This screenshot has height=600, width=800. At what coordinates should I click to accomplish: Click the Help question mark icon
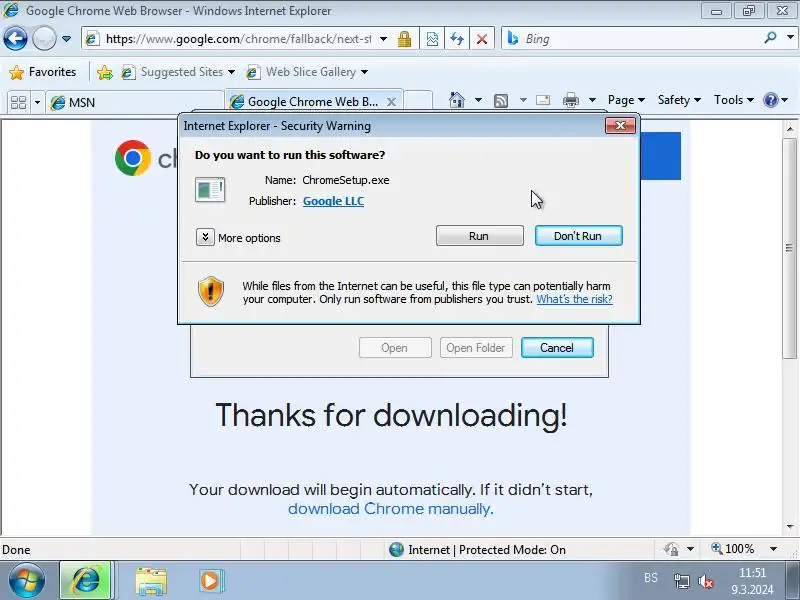(x=770, y=100)
